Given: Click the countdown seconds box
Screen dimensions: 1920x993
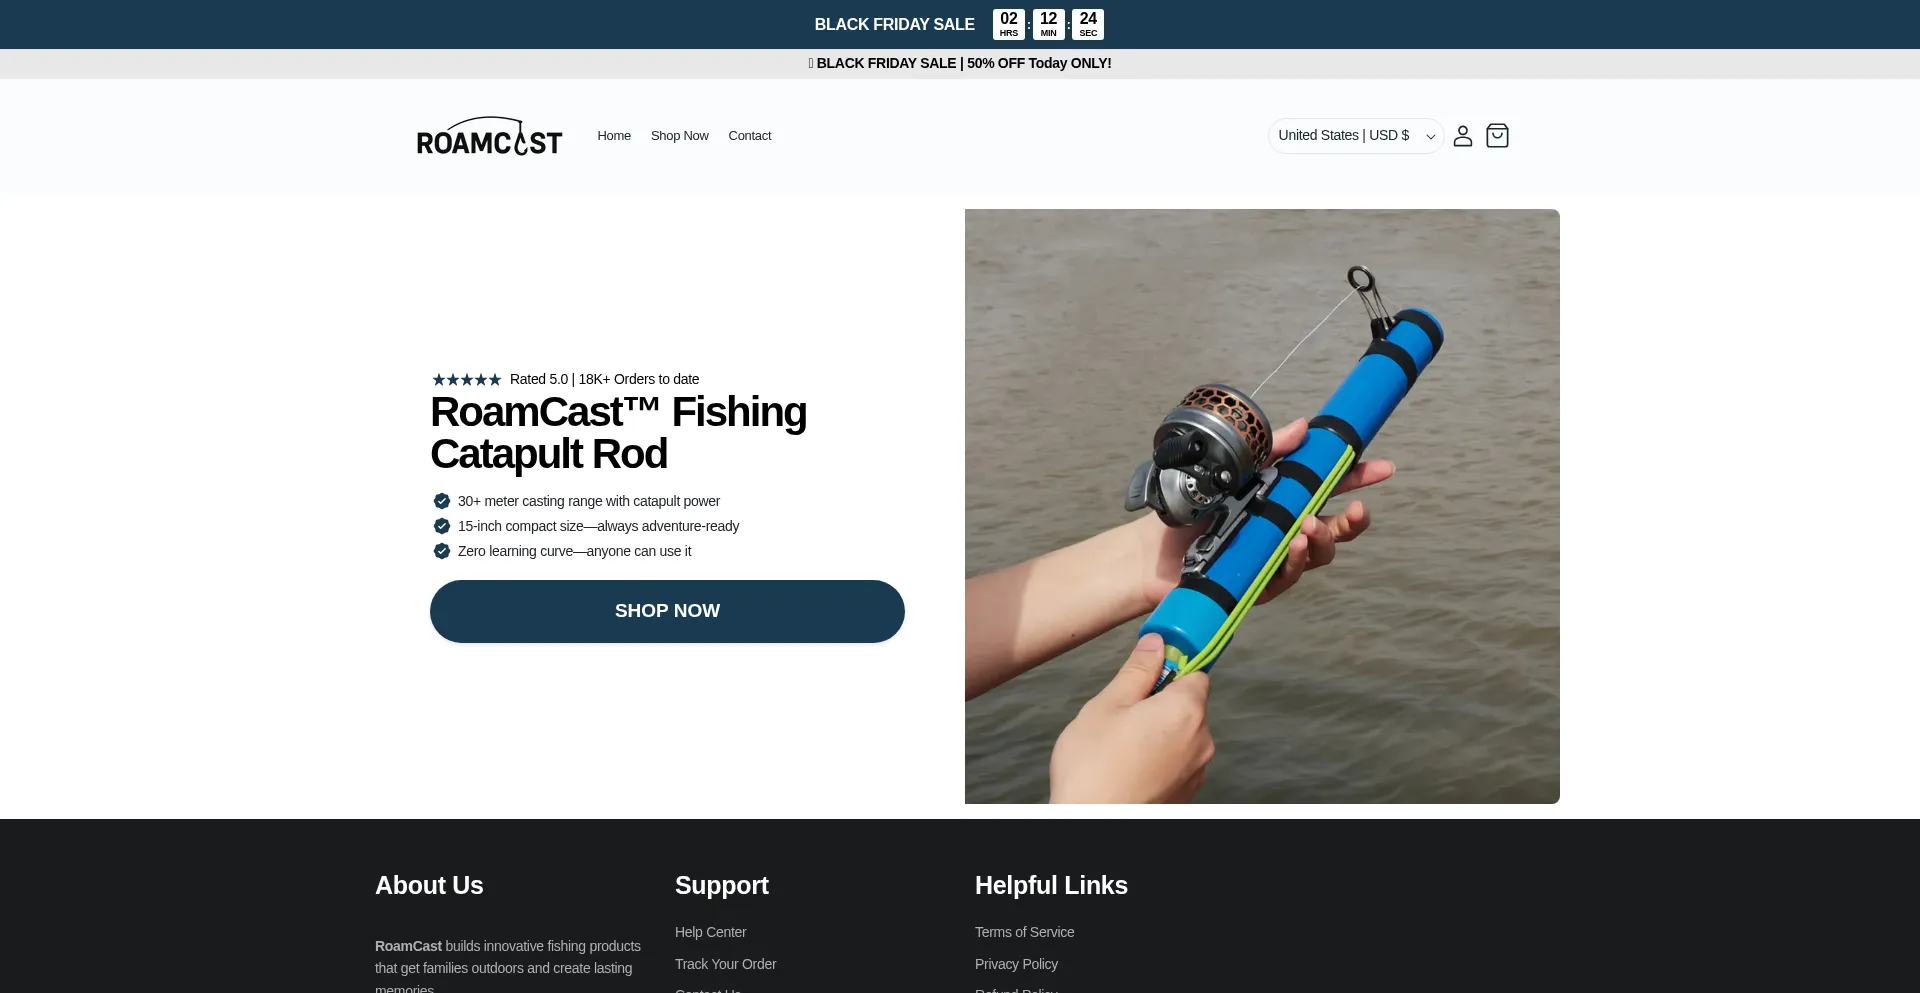Looking at the screenshot, I should point(1088,24).
